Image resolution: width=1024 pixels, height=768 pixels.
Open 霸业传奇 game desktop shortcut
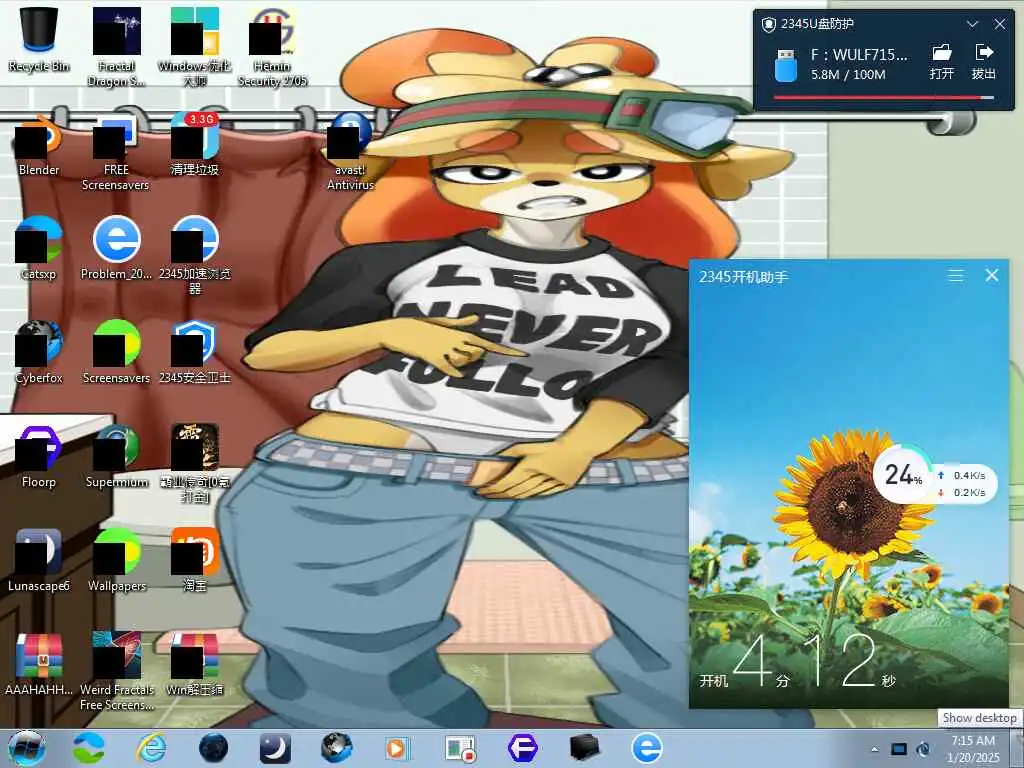(195, 464)
